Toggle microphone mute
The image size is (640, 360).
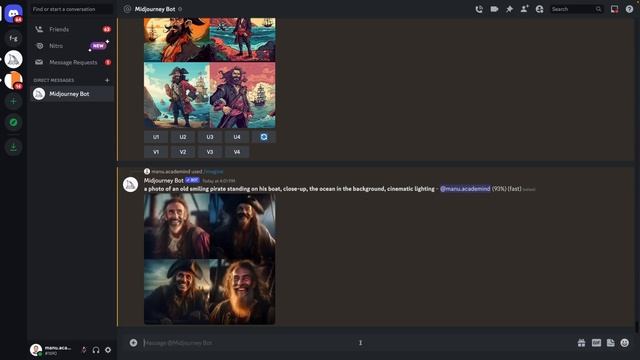tap(84, 350)
